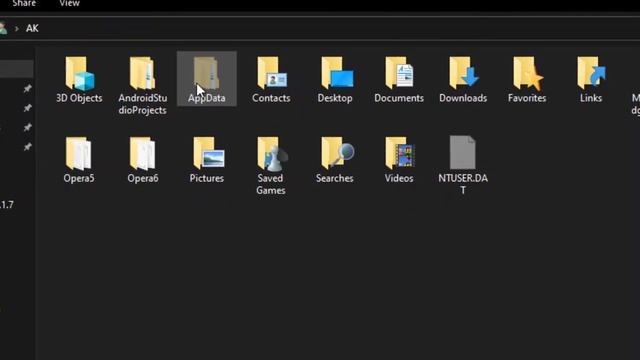Click the user icon in the address bar

3,28
